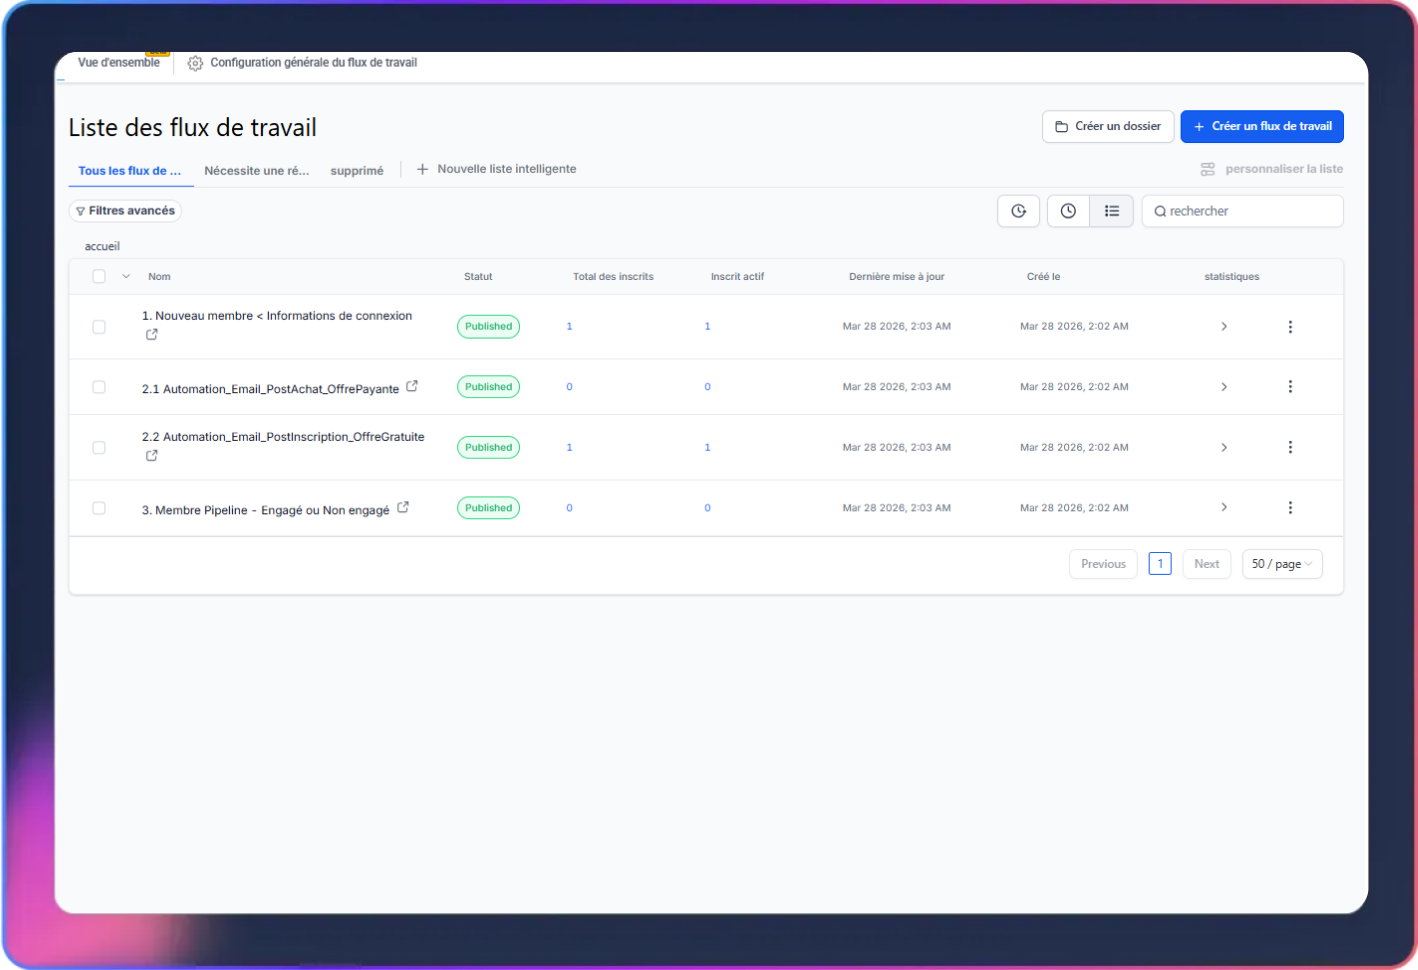Open three-dot menu for Membre Pipeline row
Viewport: 1418px width, 970px height.
click(x=1290, y=508)
